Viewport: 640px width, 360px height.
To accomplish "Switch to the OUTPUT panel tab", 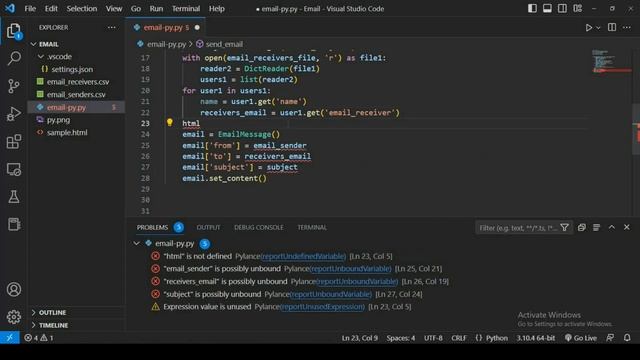I will click(x=208, y=227).
